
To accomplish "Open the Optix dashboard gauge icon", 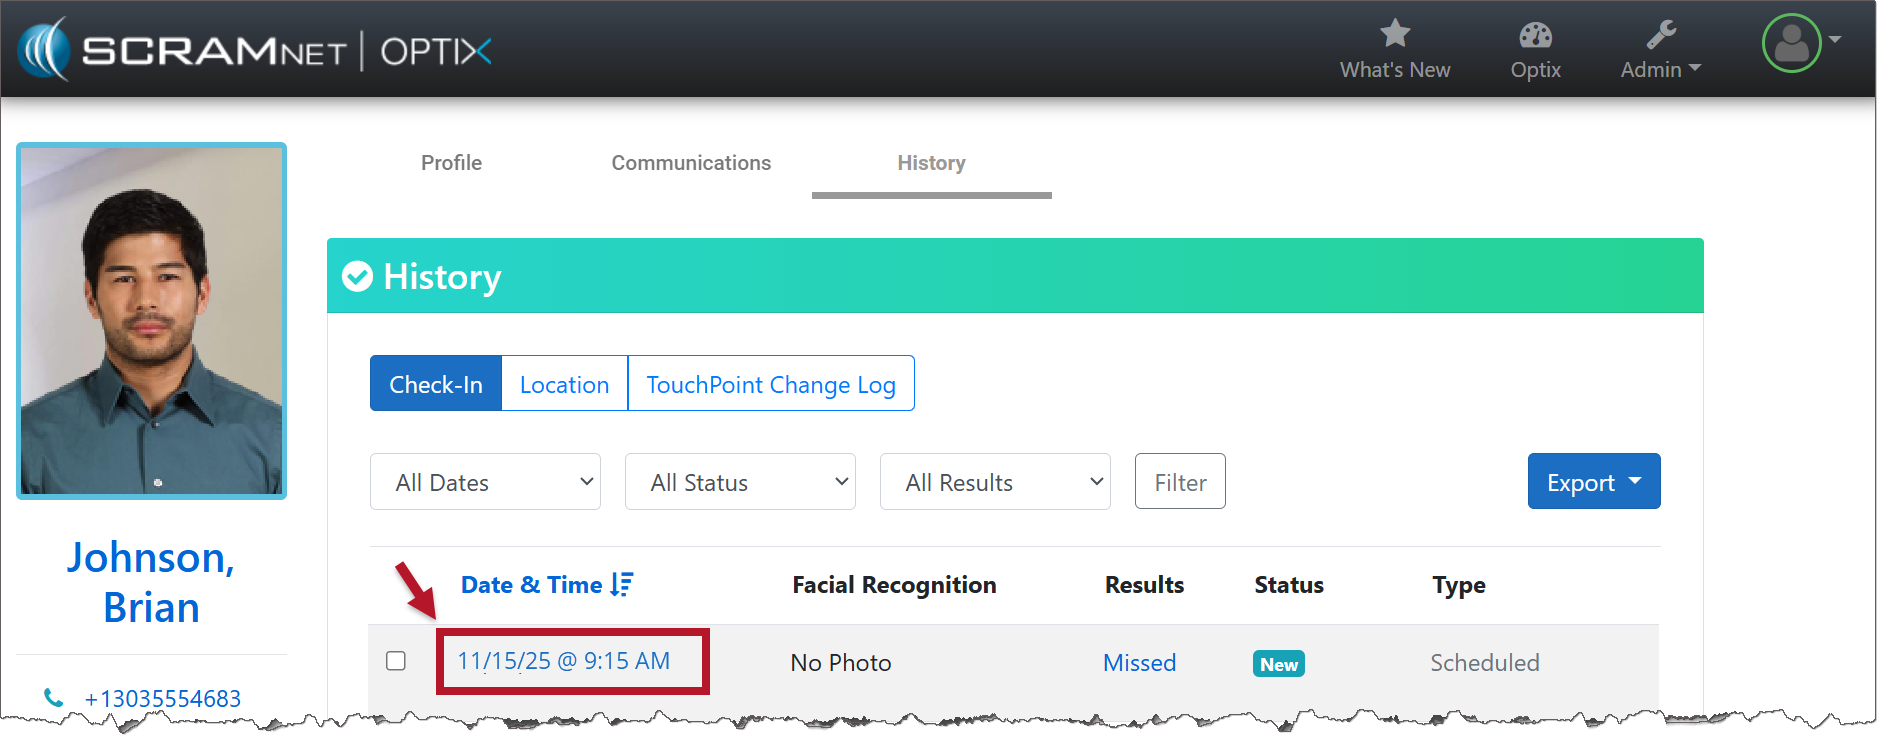I will (1535, 36).
